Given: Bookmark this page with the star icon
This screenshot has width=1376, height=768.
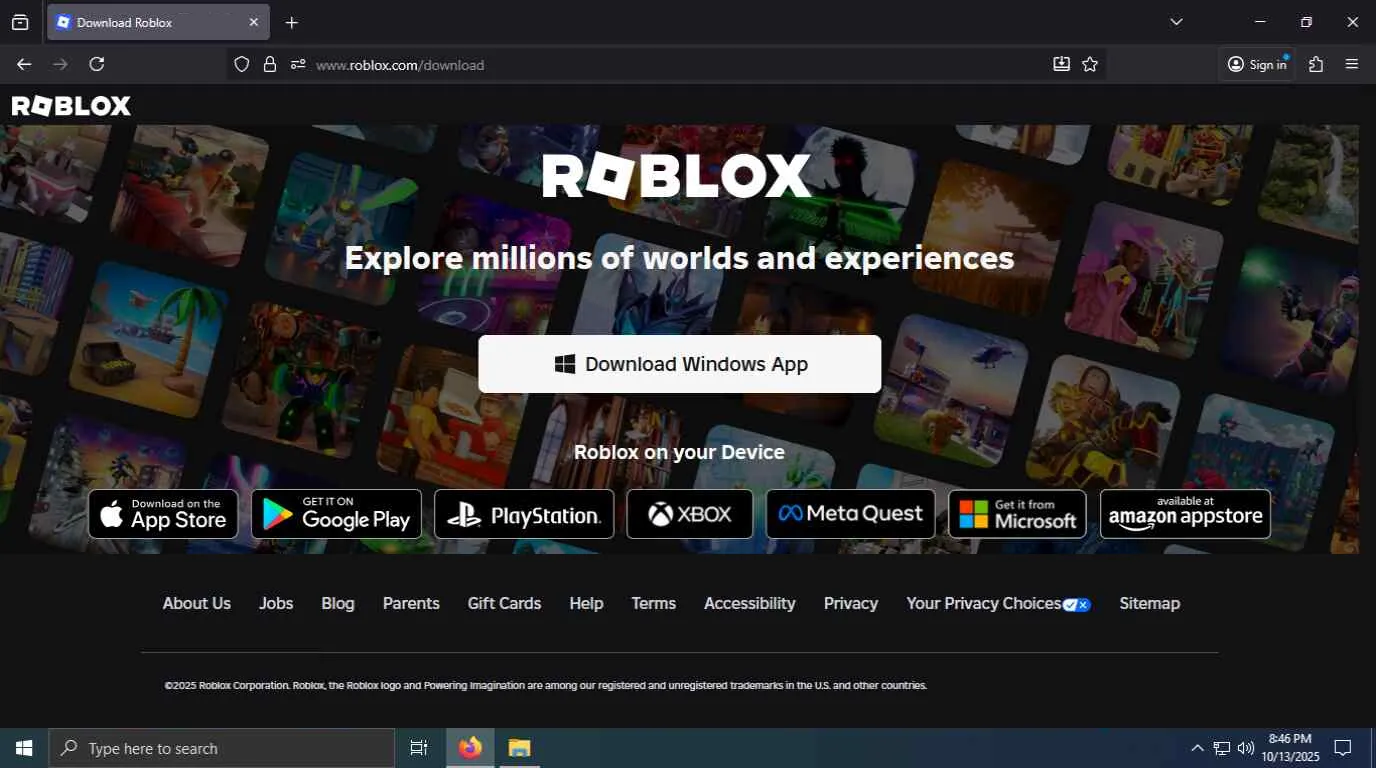Looking at the screenshot, I should pos(1090,64).
